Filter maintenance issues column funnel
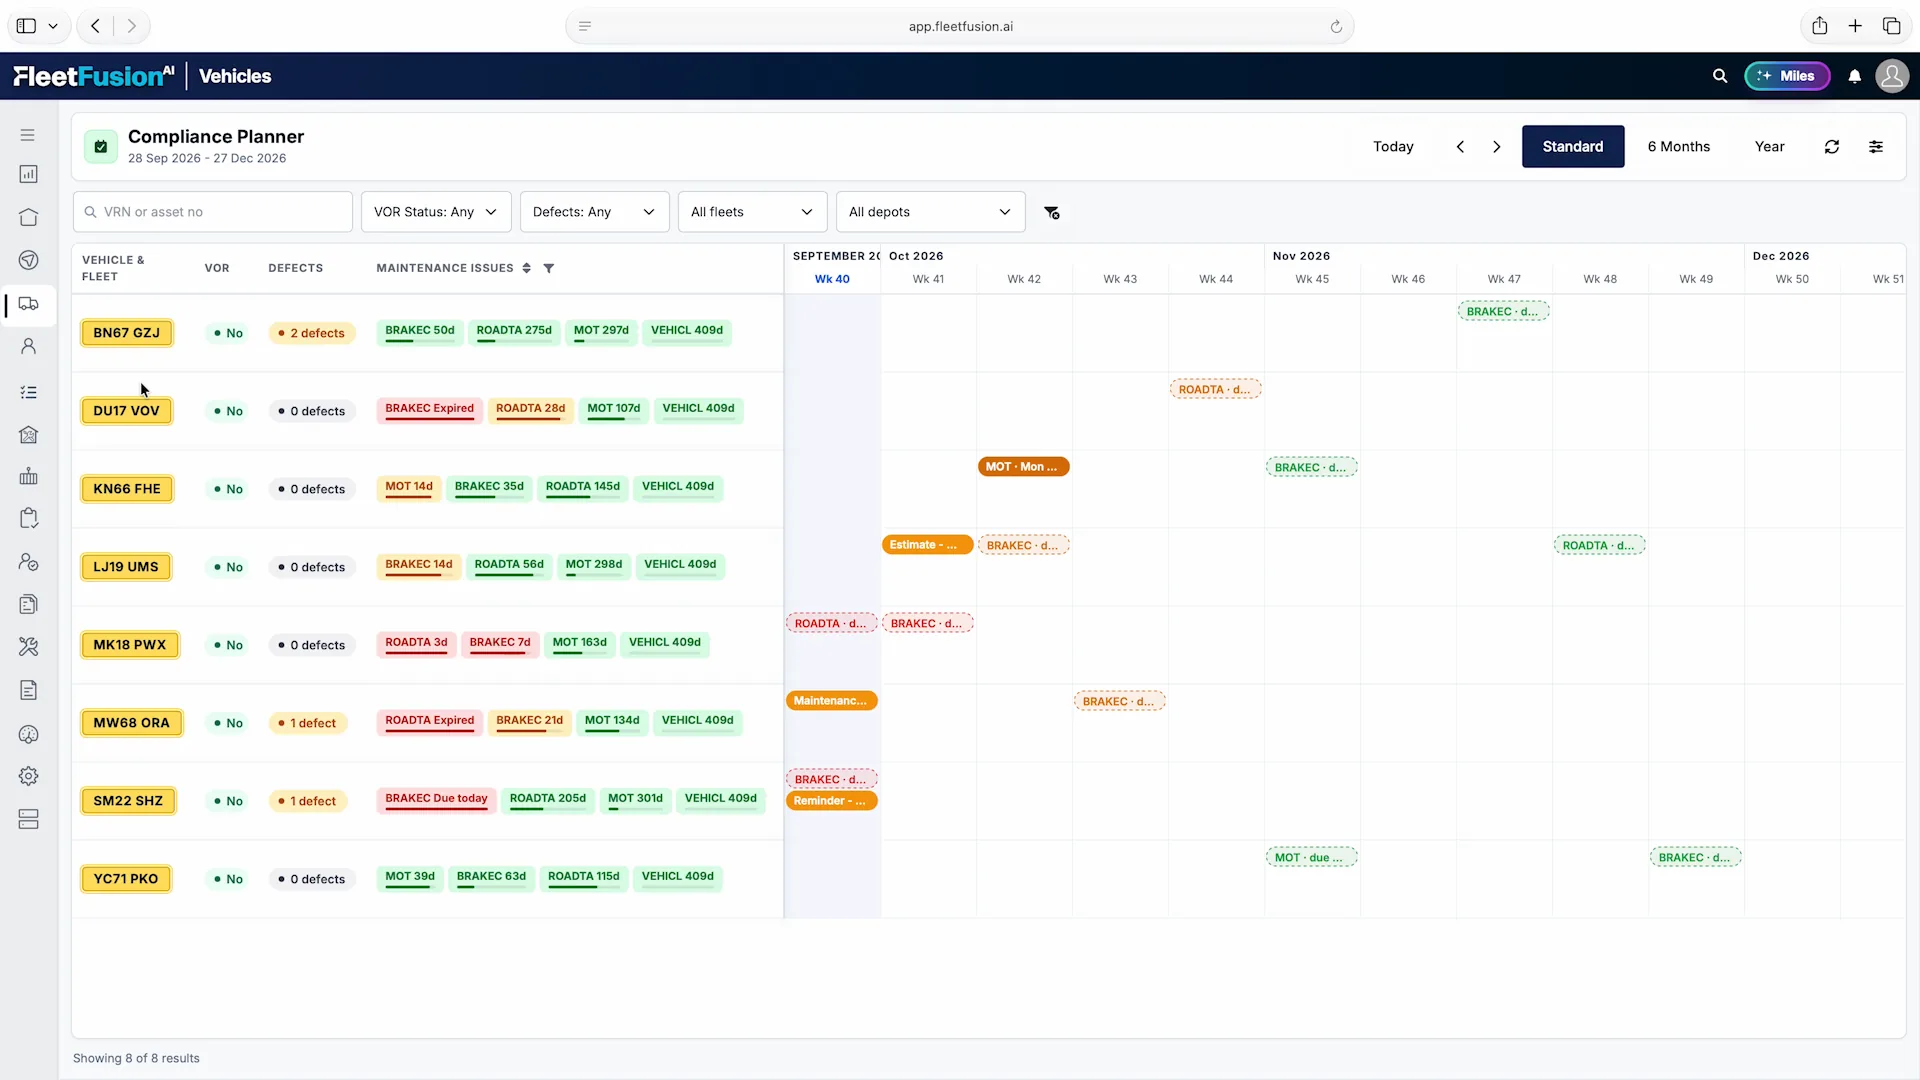 (548, 268)
